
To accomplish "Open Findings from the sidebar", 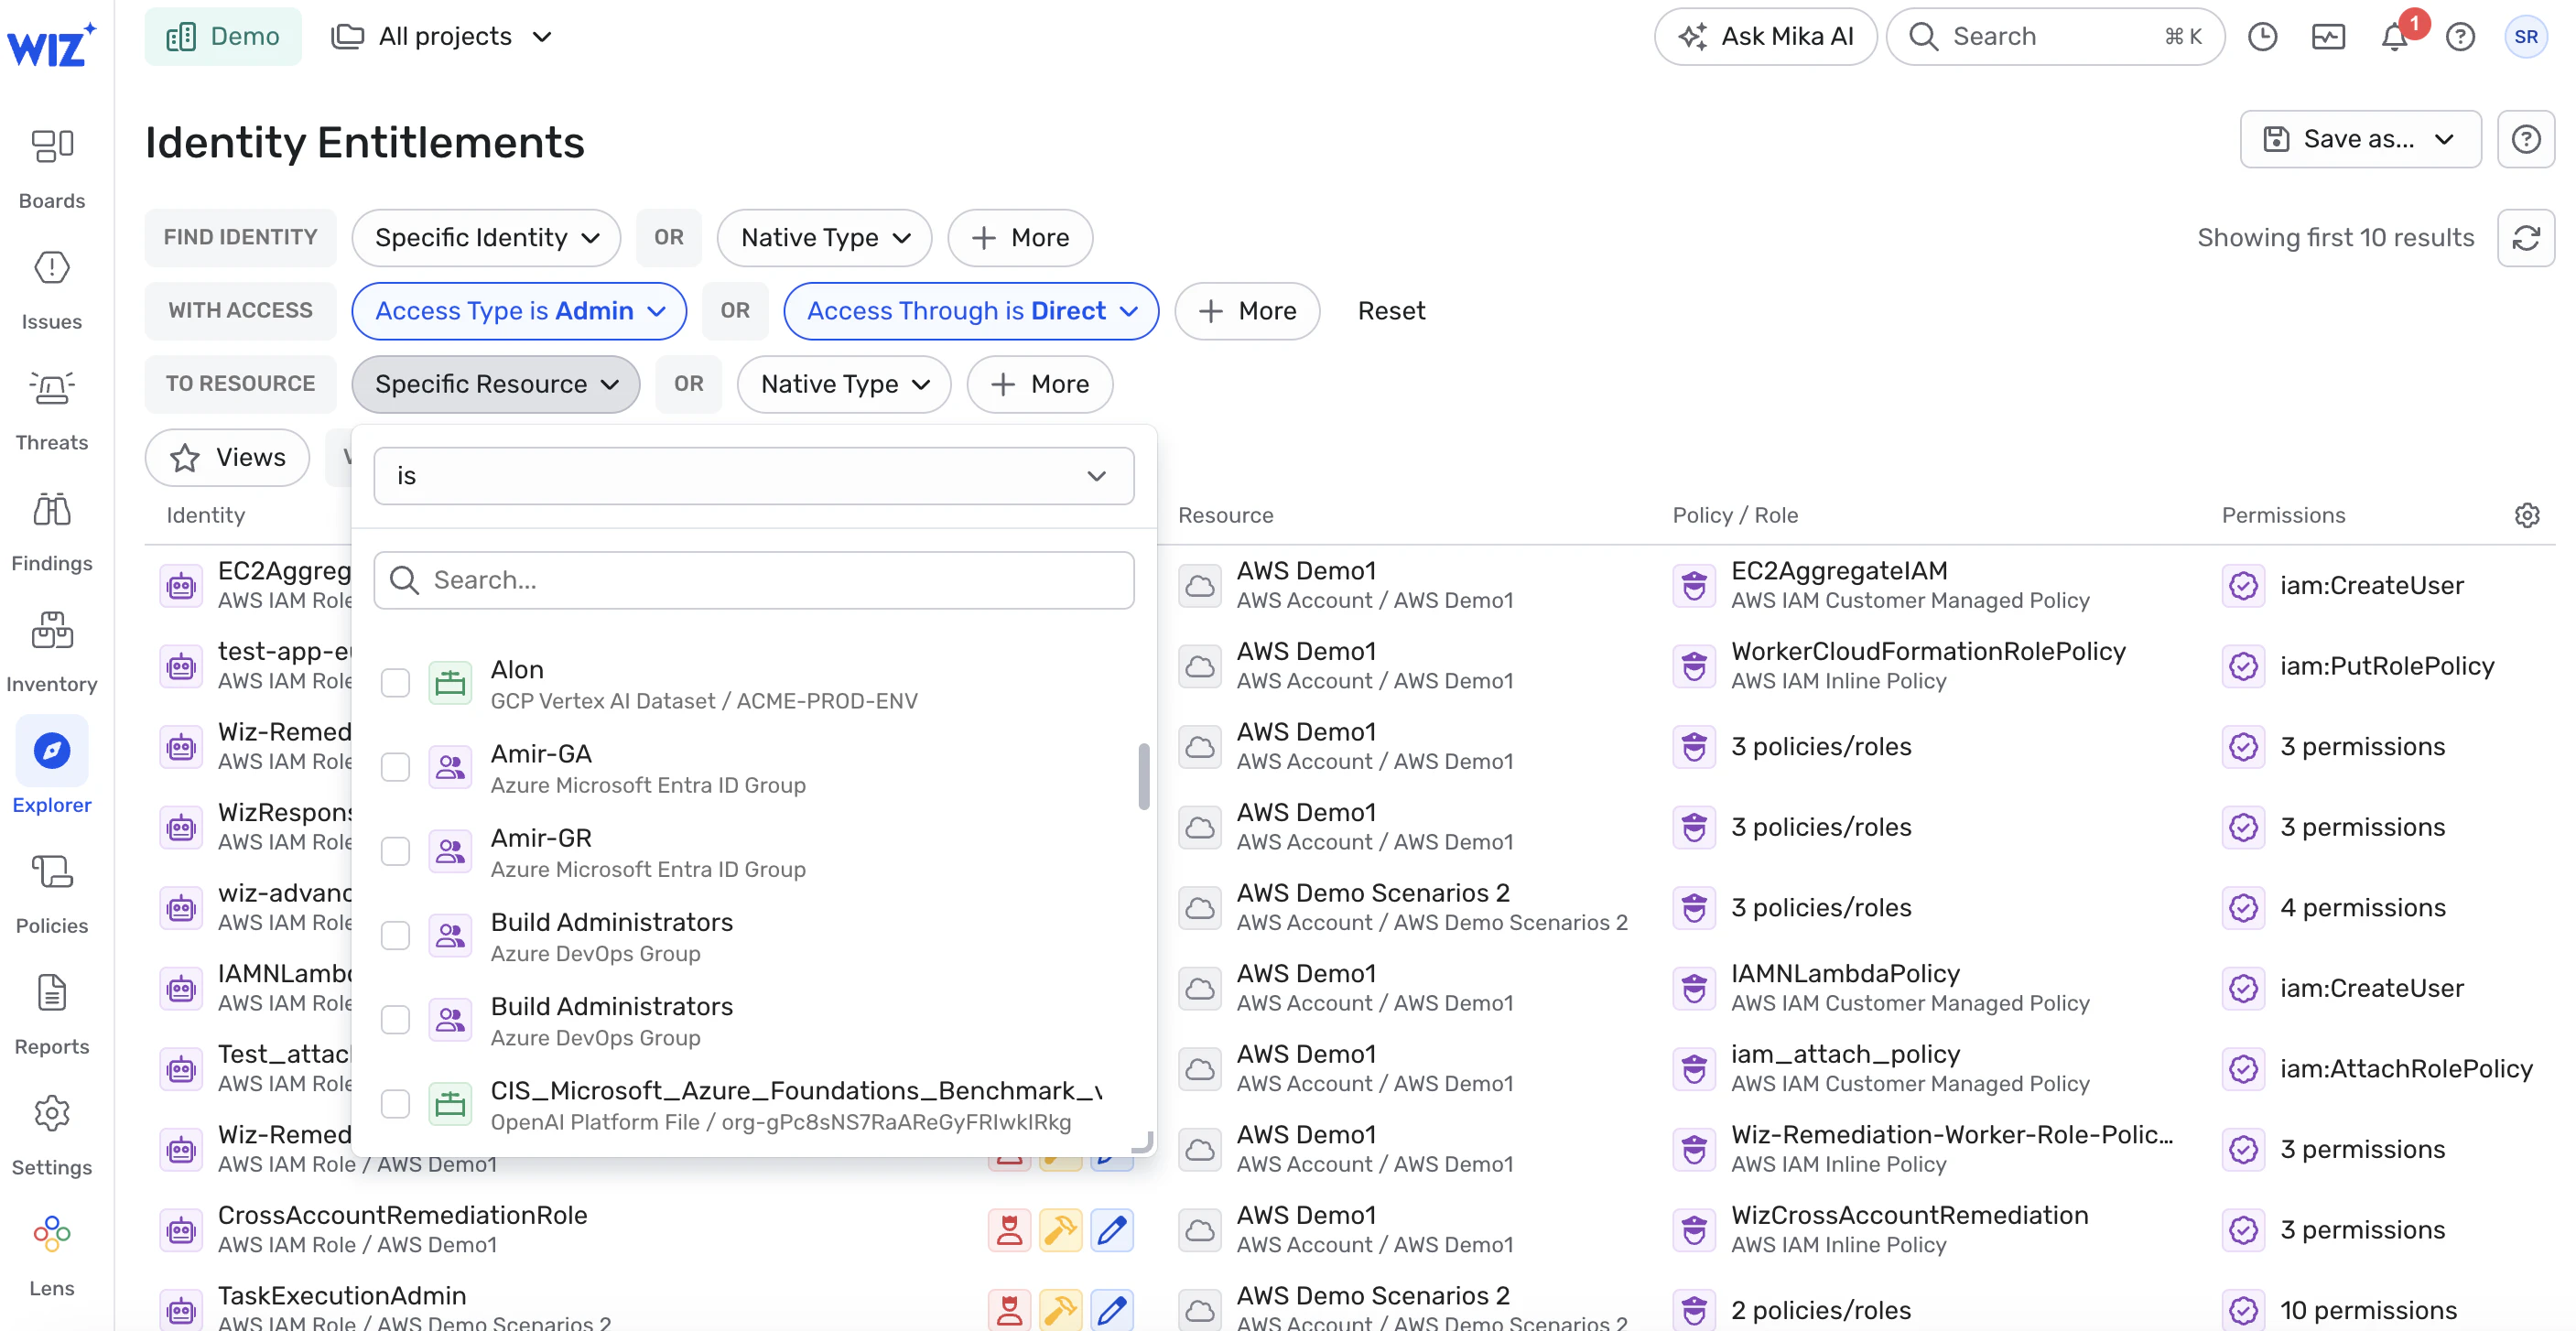I will [52, 532].
